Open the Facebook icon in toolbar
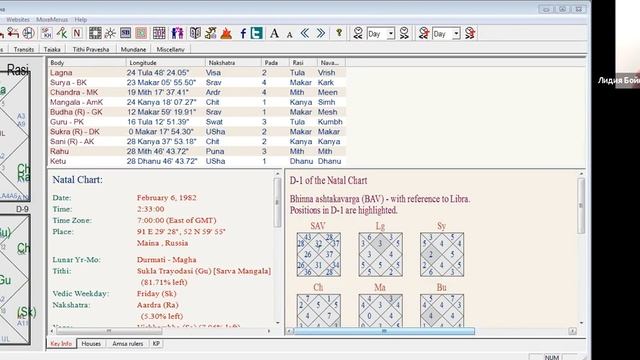 coord(243,33)
